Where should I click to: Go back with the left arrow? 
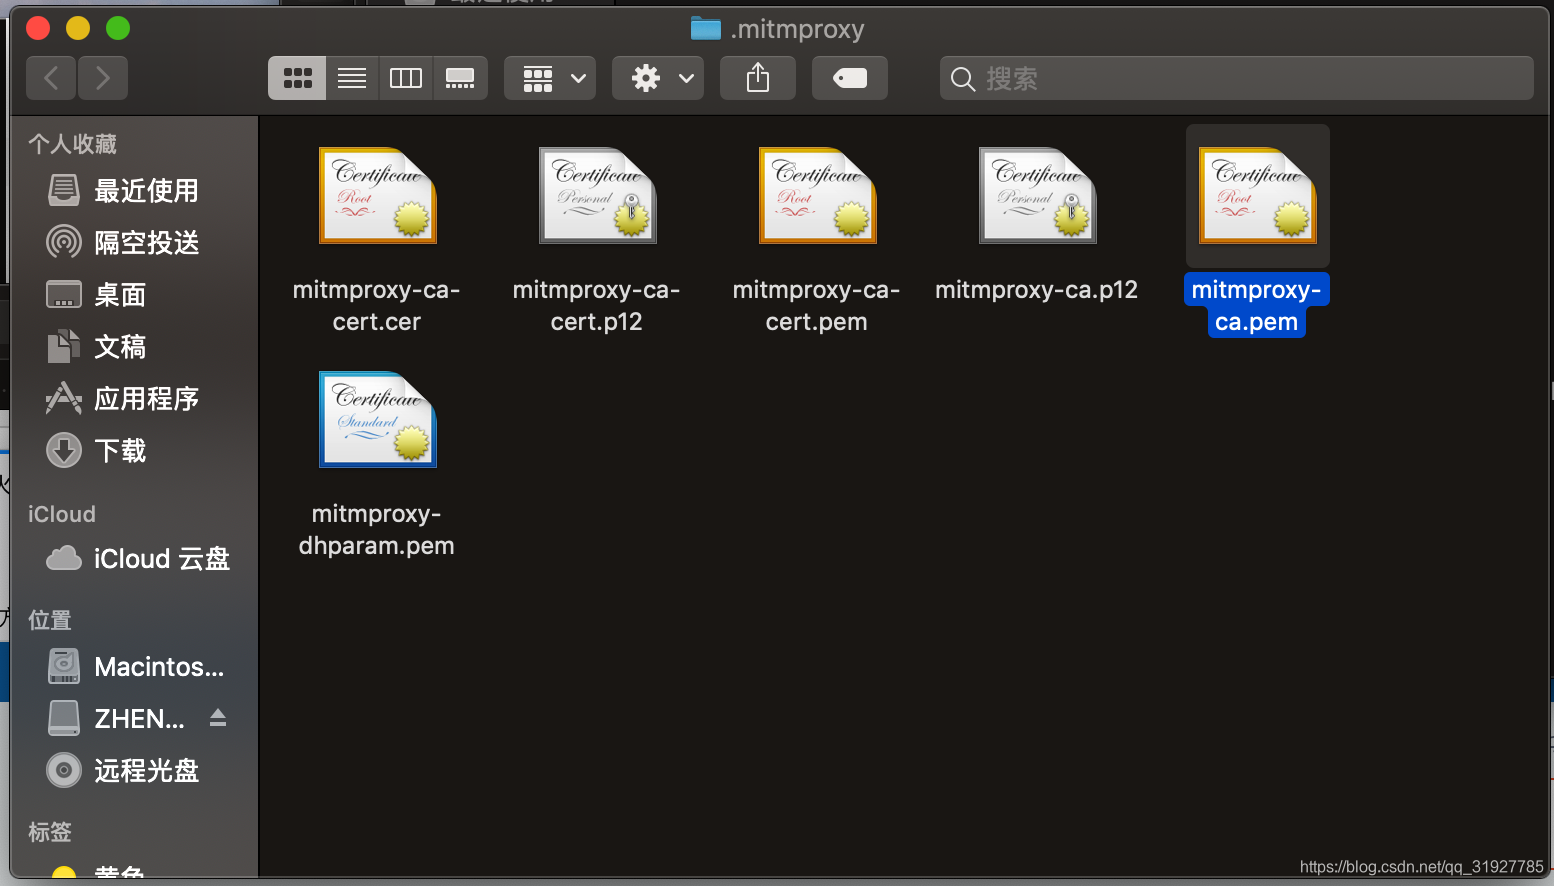pos(52,78)
